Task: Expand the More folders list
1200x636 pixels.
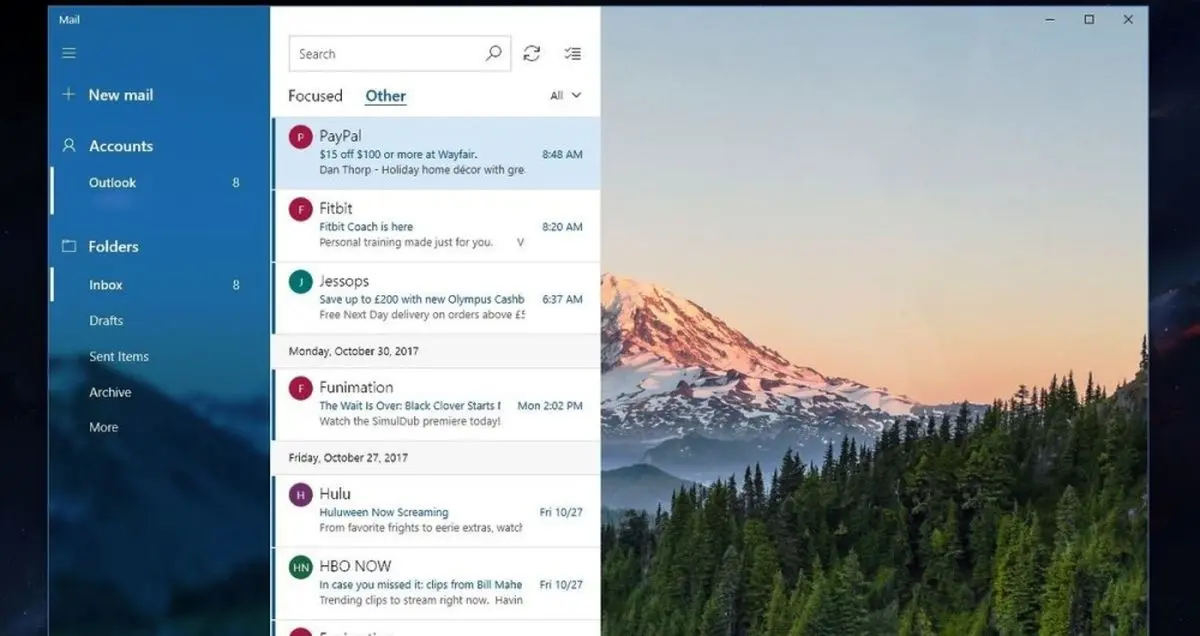Action: click(x=103, y=427)
